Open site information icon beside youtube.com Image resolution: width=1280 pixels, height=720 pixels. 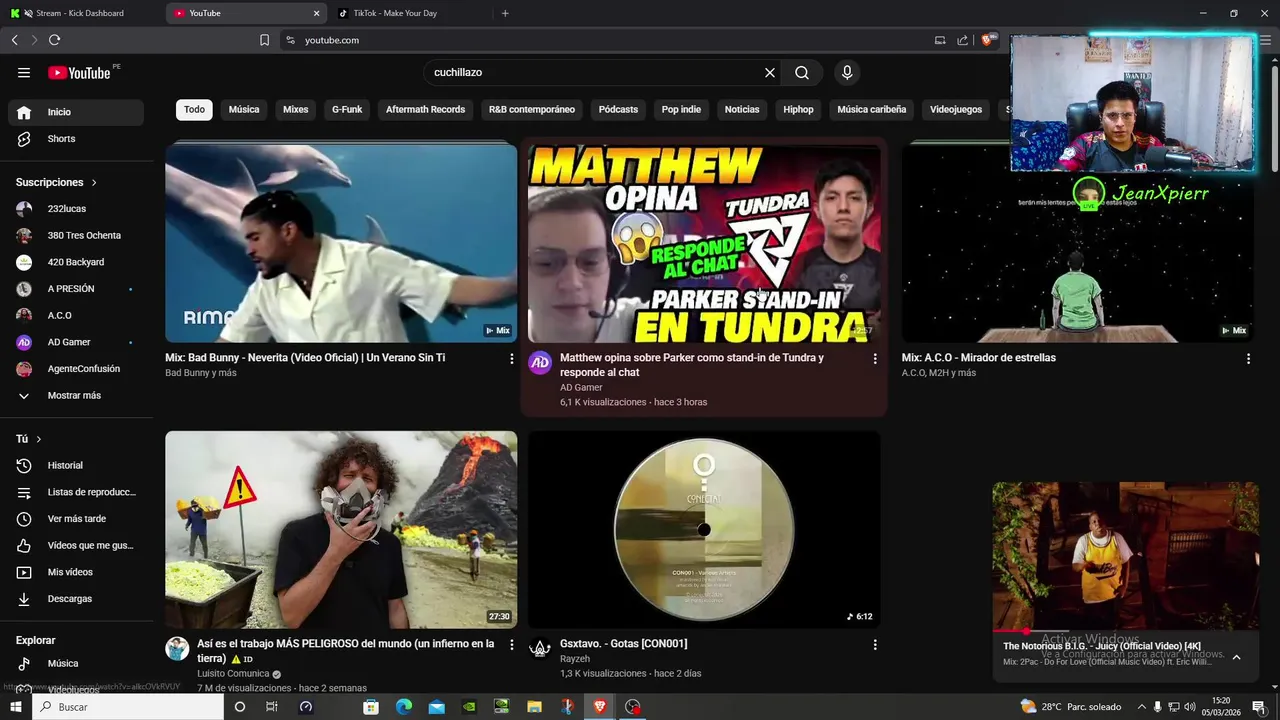tap(290, 40)
